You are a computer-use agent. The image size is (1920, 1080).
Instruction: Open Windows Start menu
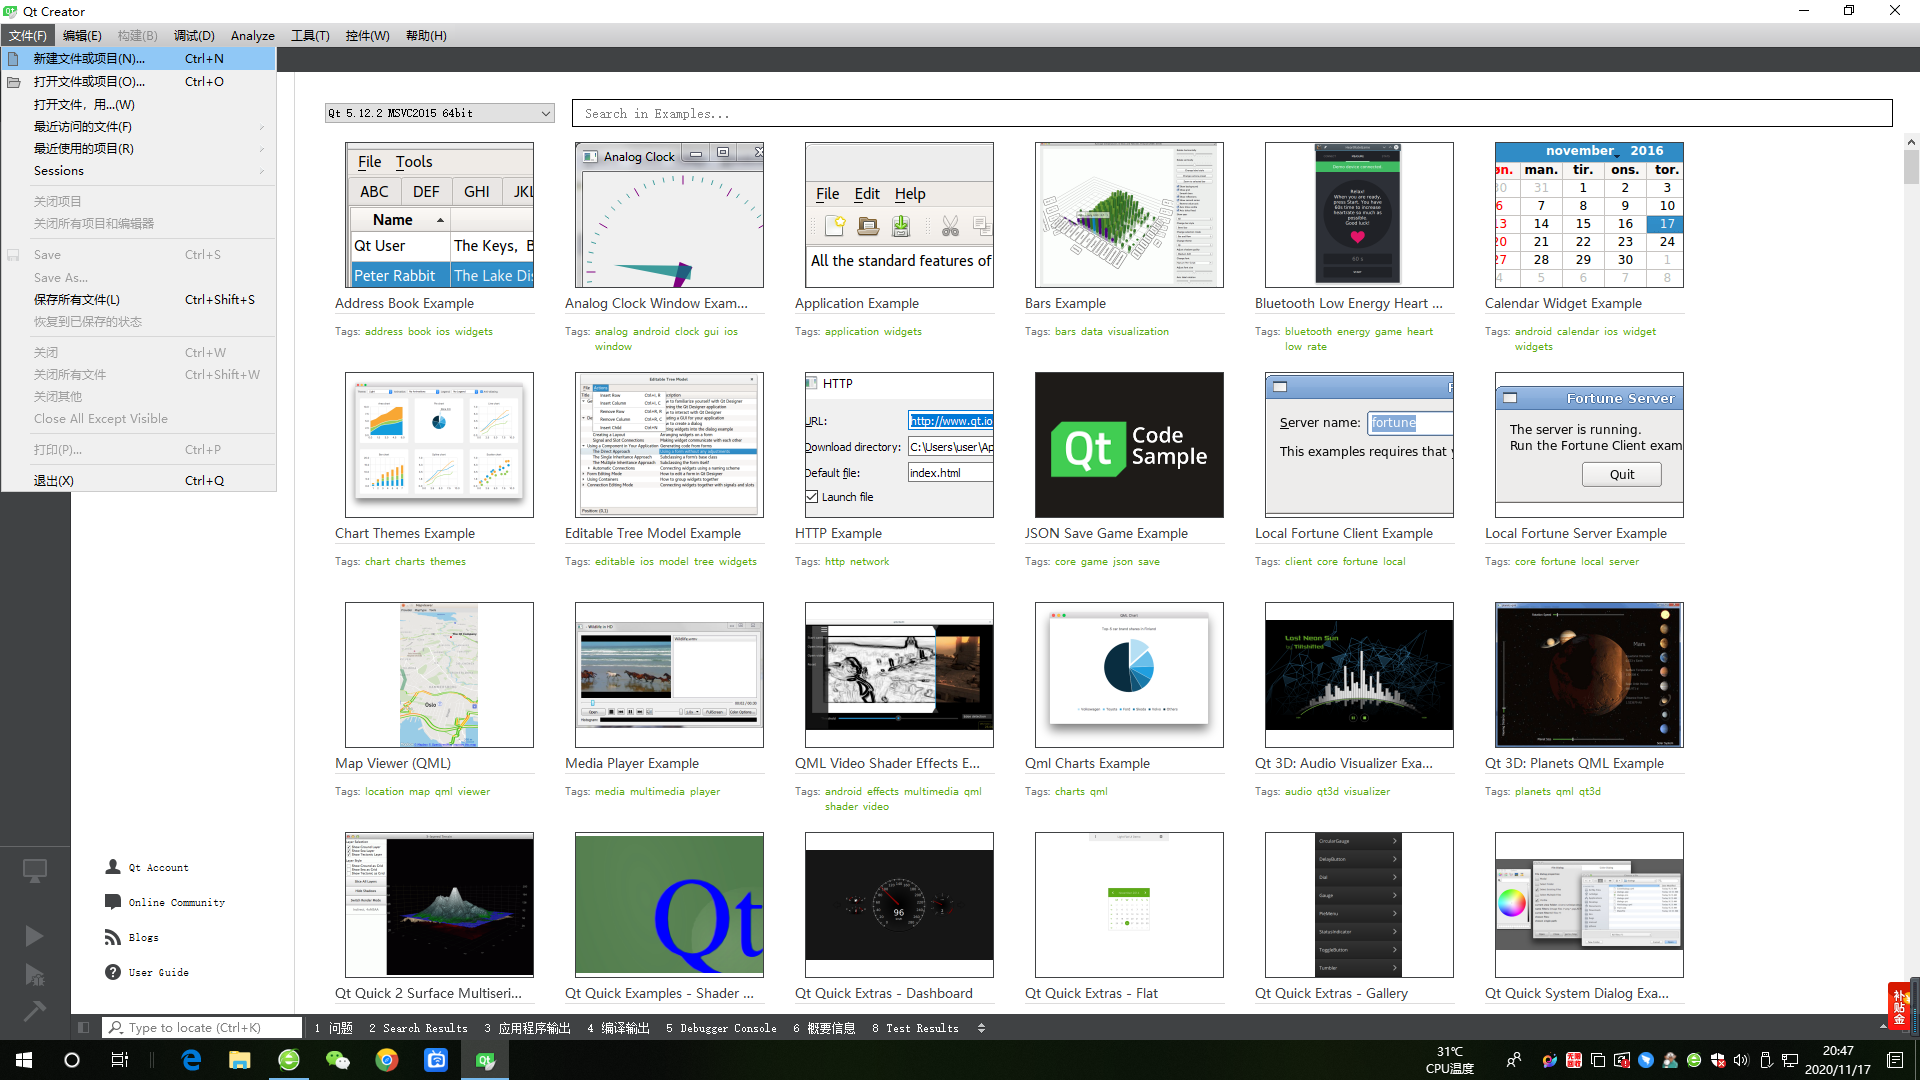point(24,1060)
